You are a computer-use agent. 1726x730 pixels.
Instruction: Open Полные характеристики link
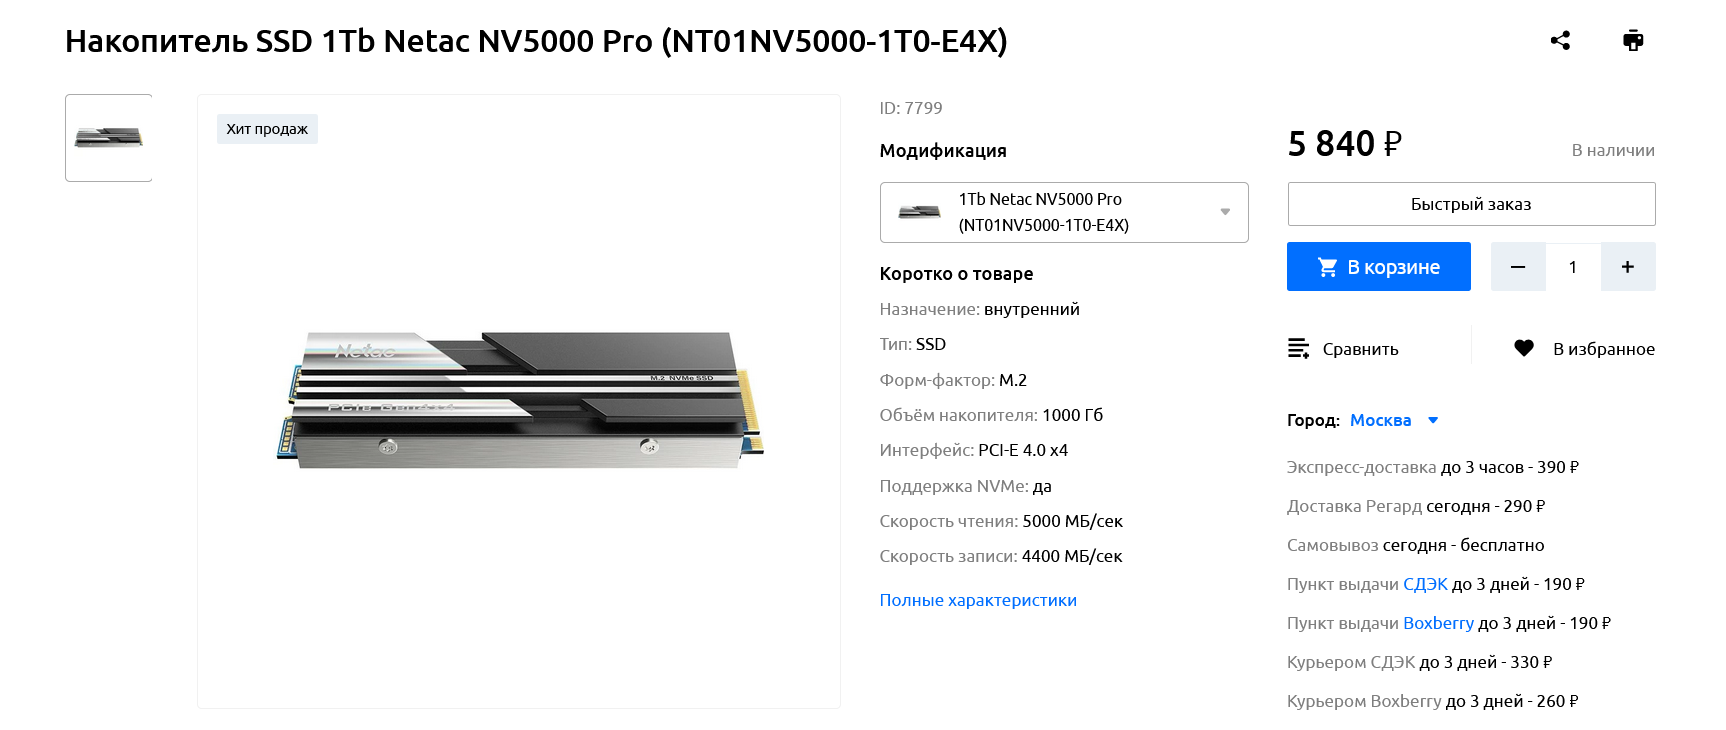pyautogui.click(x=978, y=600)
